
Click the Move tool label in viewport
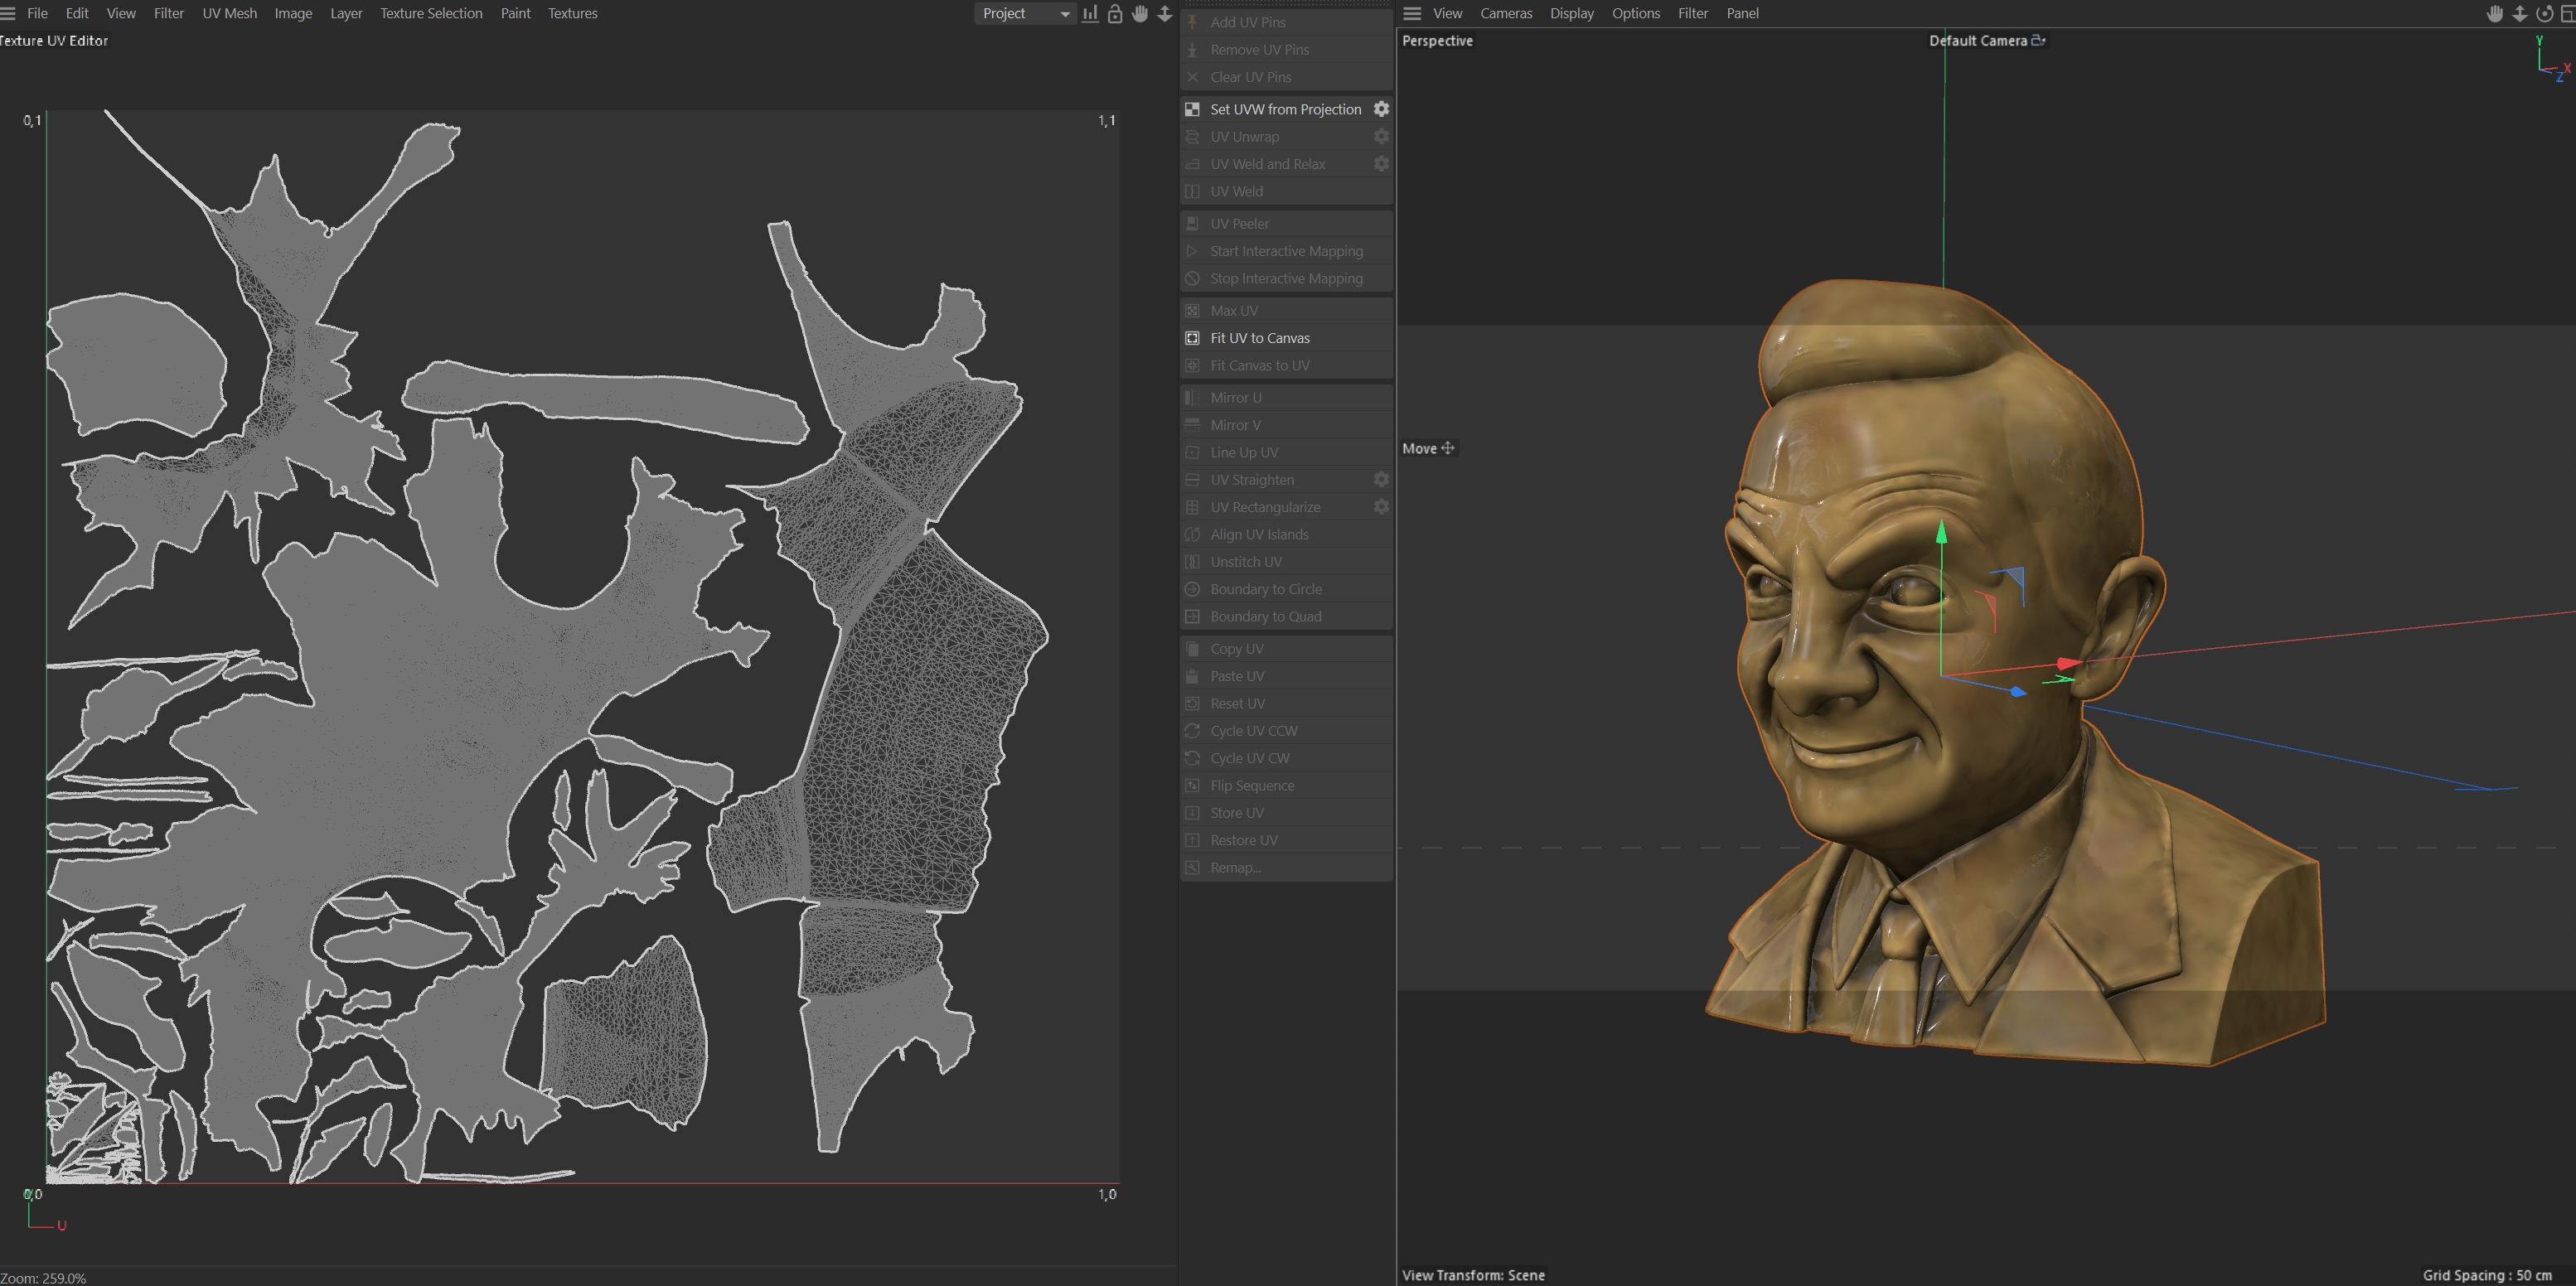pos(1419,448)
